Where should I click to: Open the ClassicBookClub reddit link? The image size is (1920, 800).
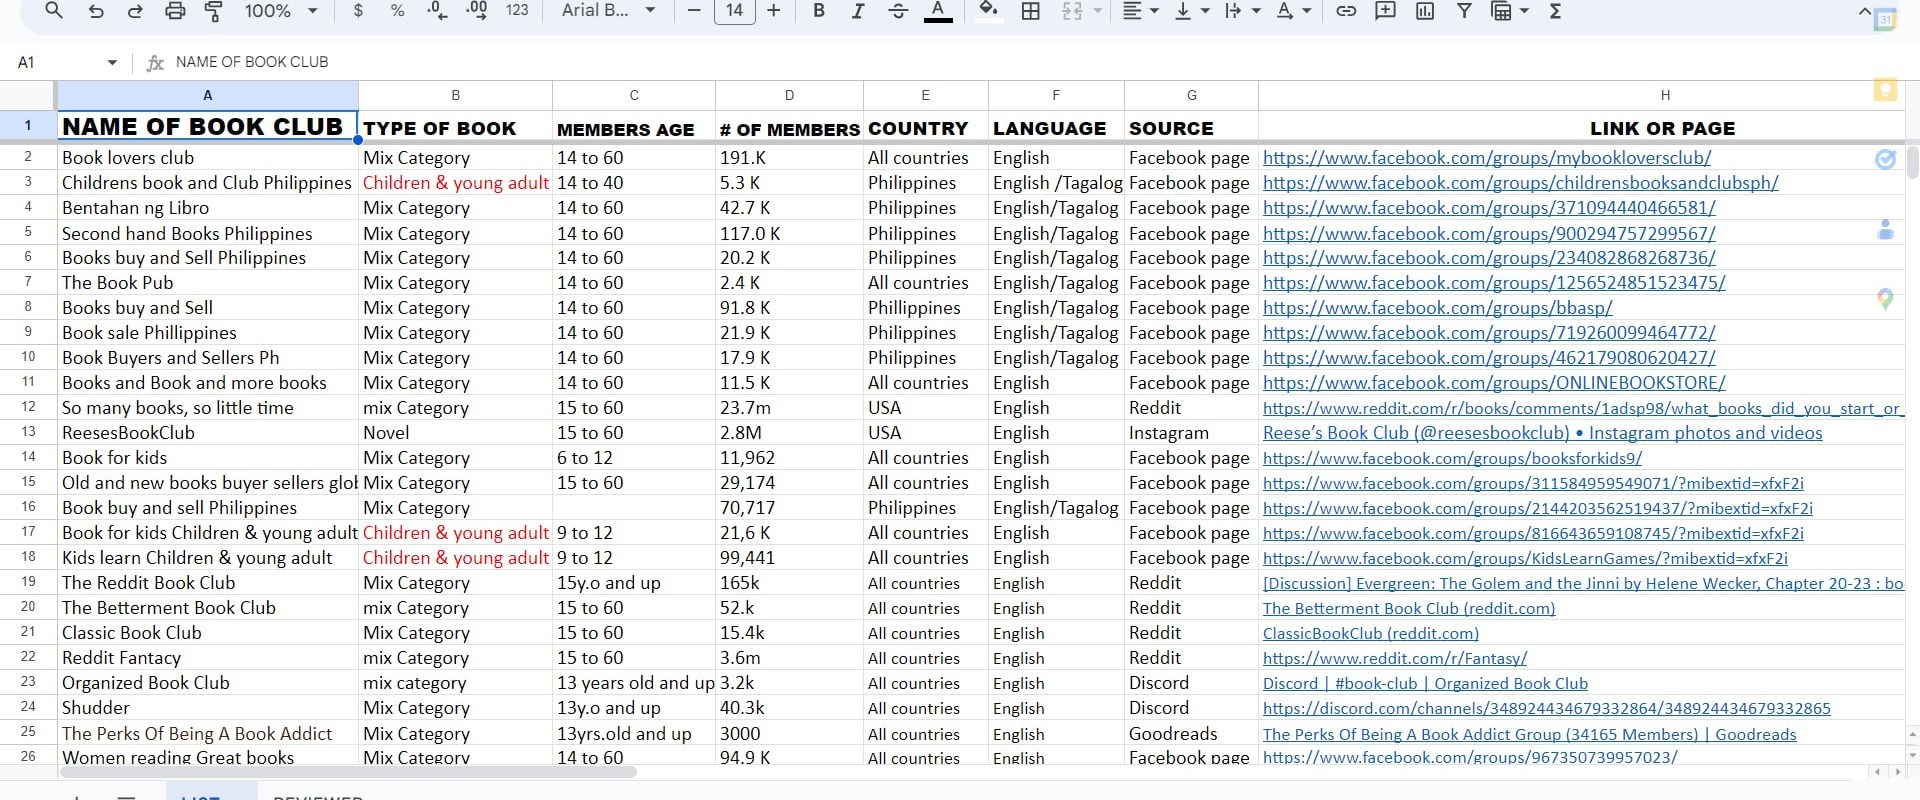coord(1371,633)
